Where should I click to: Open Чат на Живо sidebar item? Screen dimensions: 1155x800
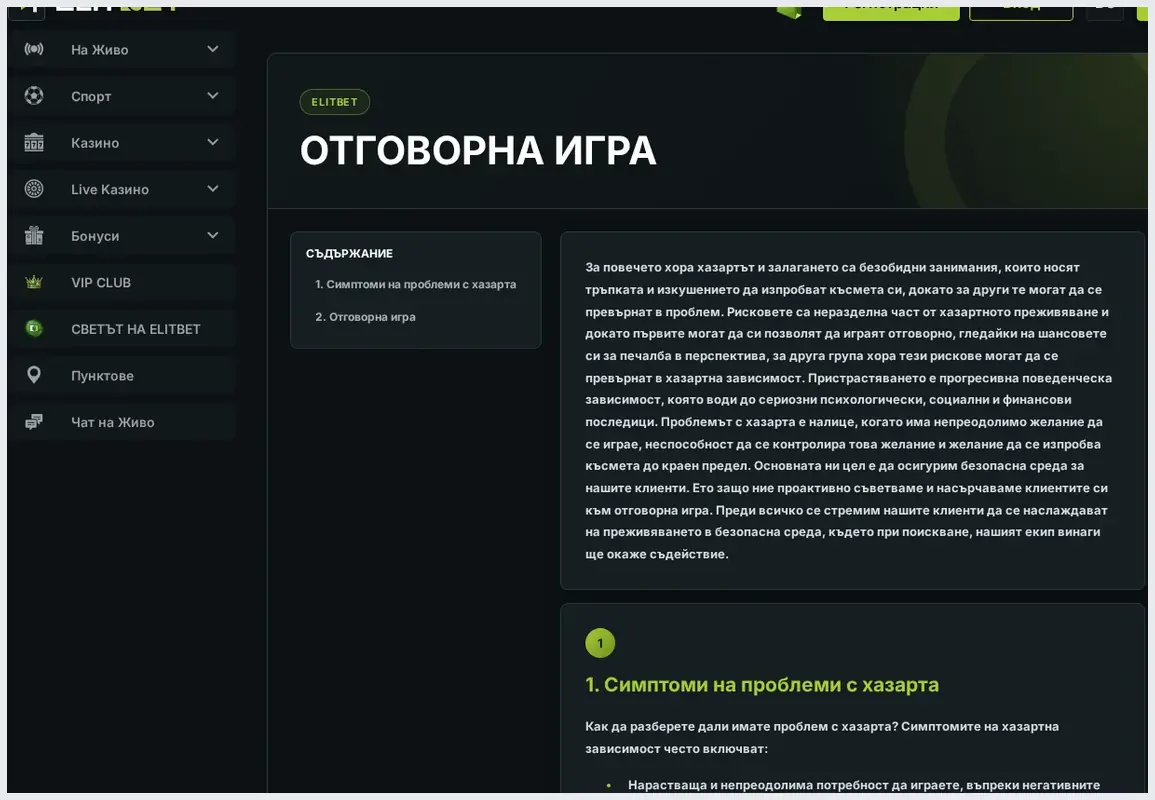(x=122, y=422)
